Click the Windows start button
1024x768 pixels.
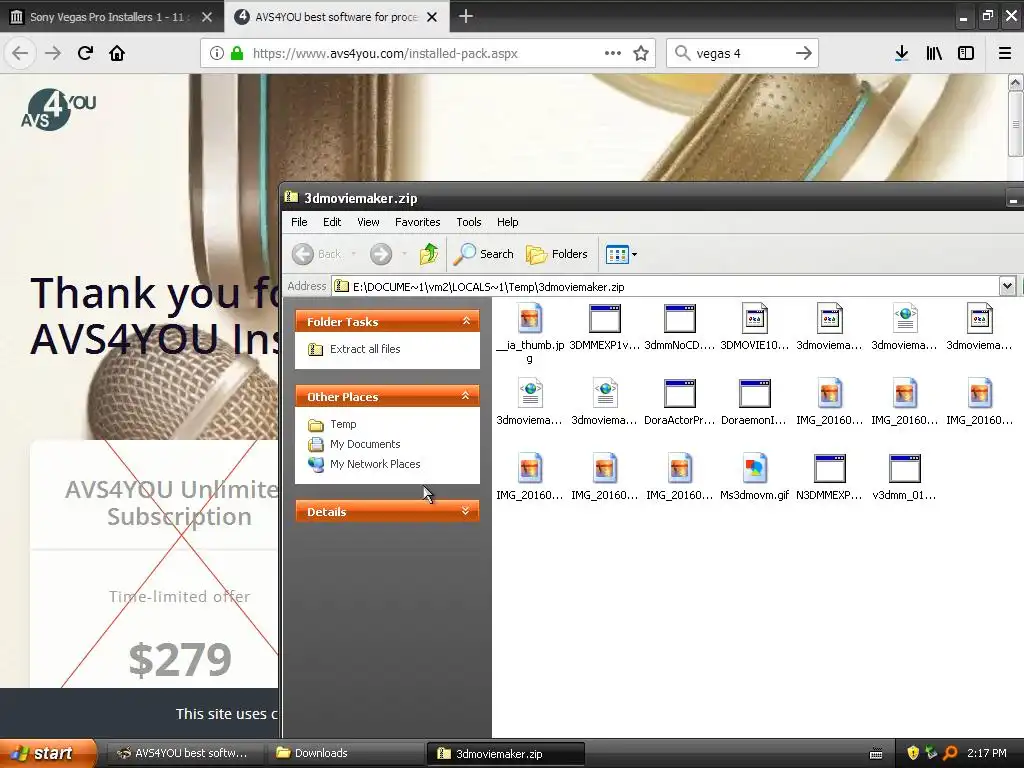point(48,753)
